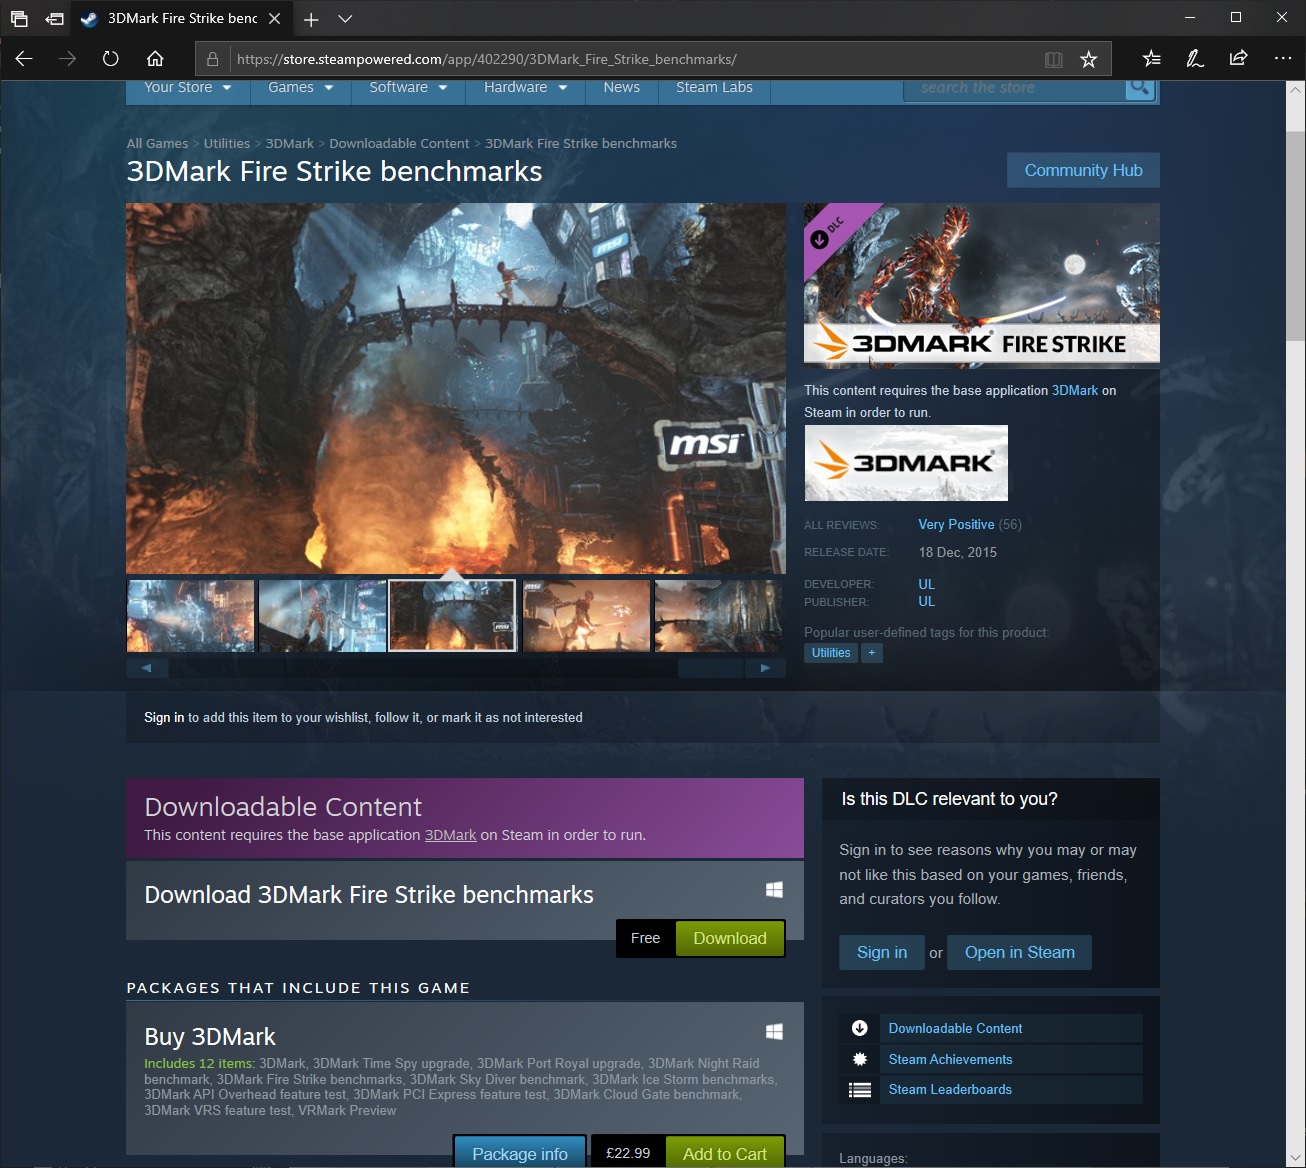Viewport: 1306px width, 1168px height.
Task: Show tab previews chevron in tab bar
Action: tap(345, 19)
